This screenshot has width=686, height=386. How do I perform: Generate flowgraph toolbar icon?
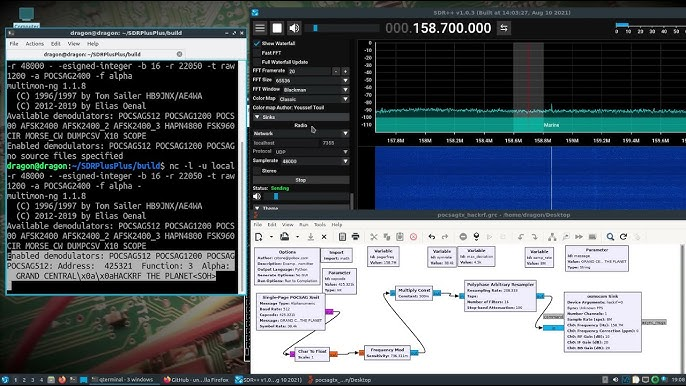[476, 237]
